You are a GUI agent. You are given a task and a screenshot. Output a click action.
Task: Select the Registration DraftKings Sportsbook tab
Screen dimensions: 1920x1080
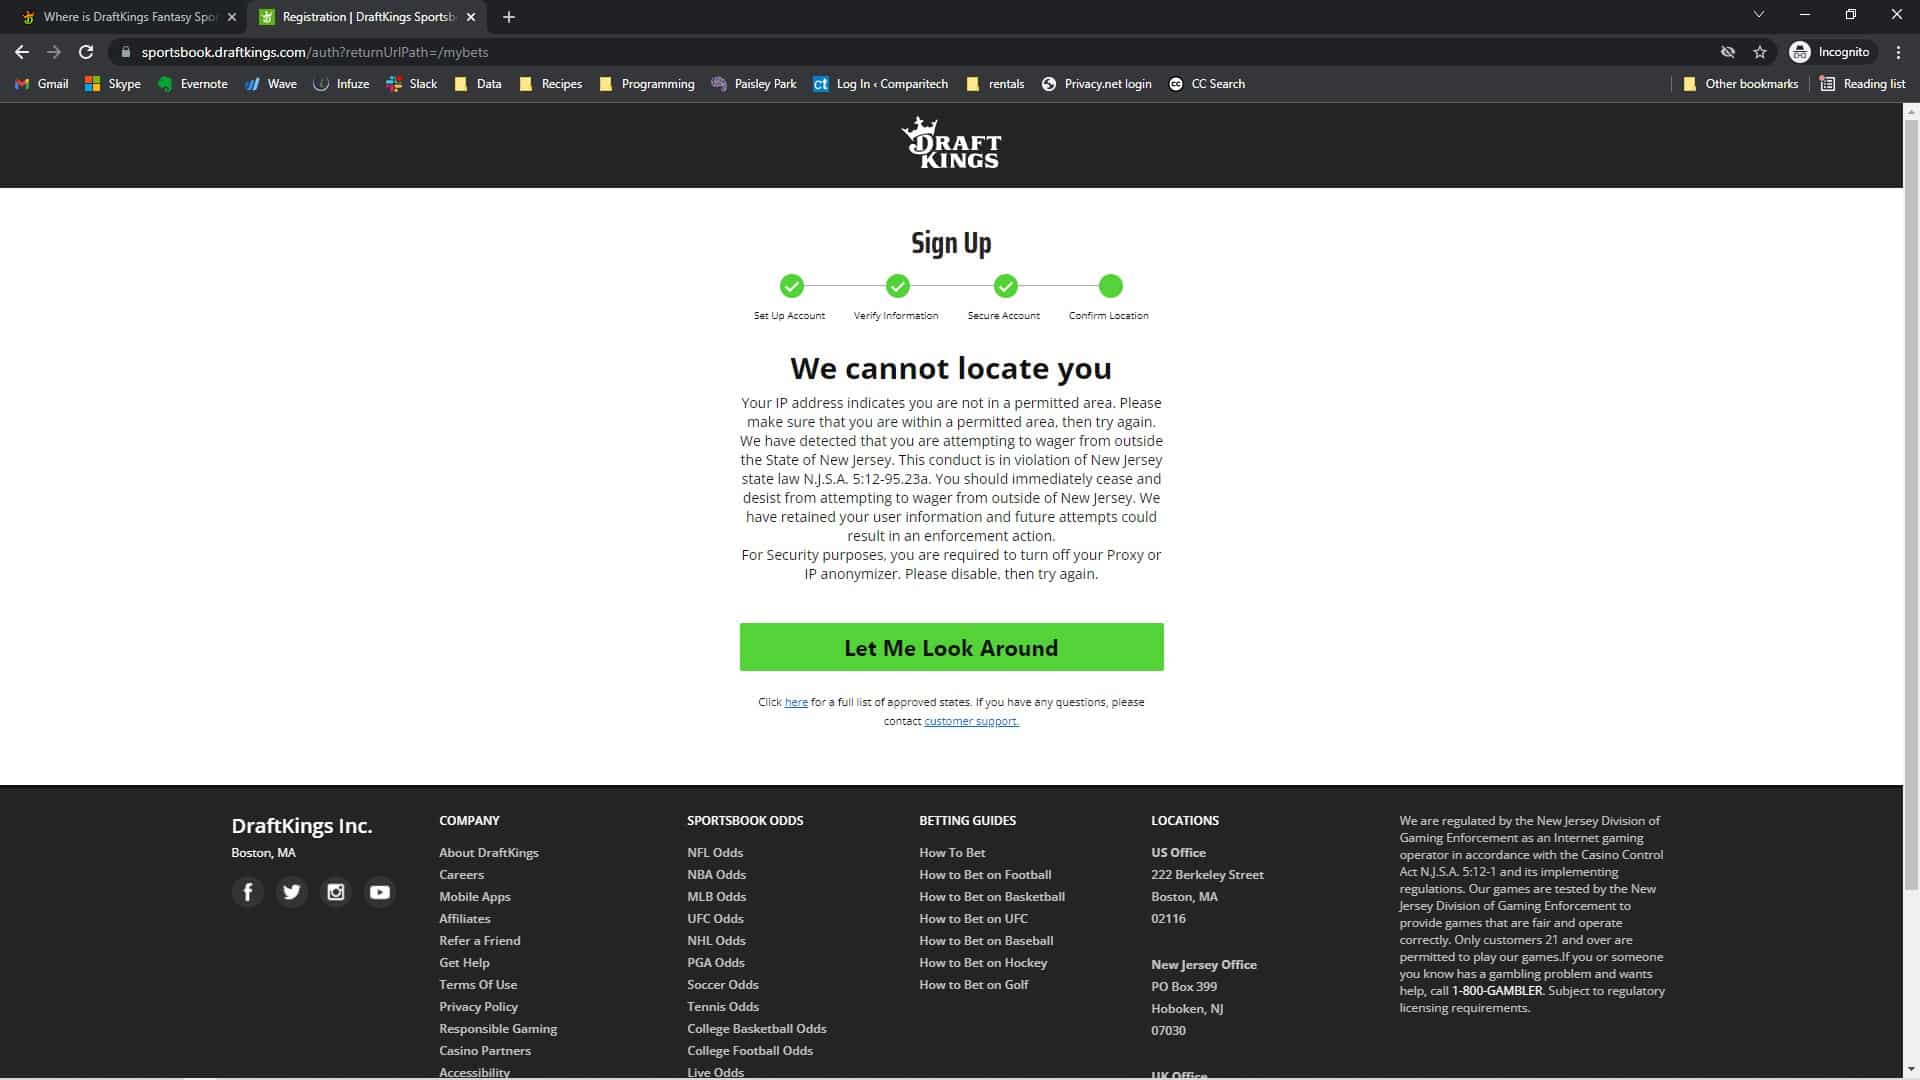367,17
